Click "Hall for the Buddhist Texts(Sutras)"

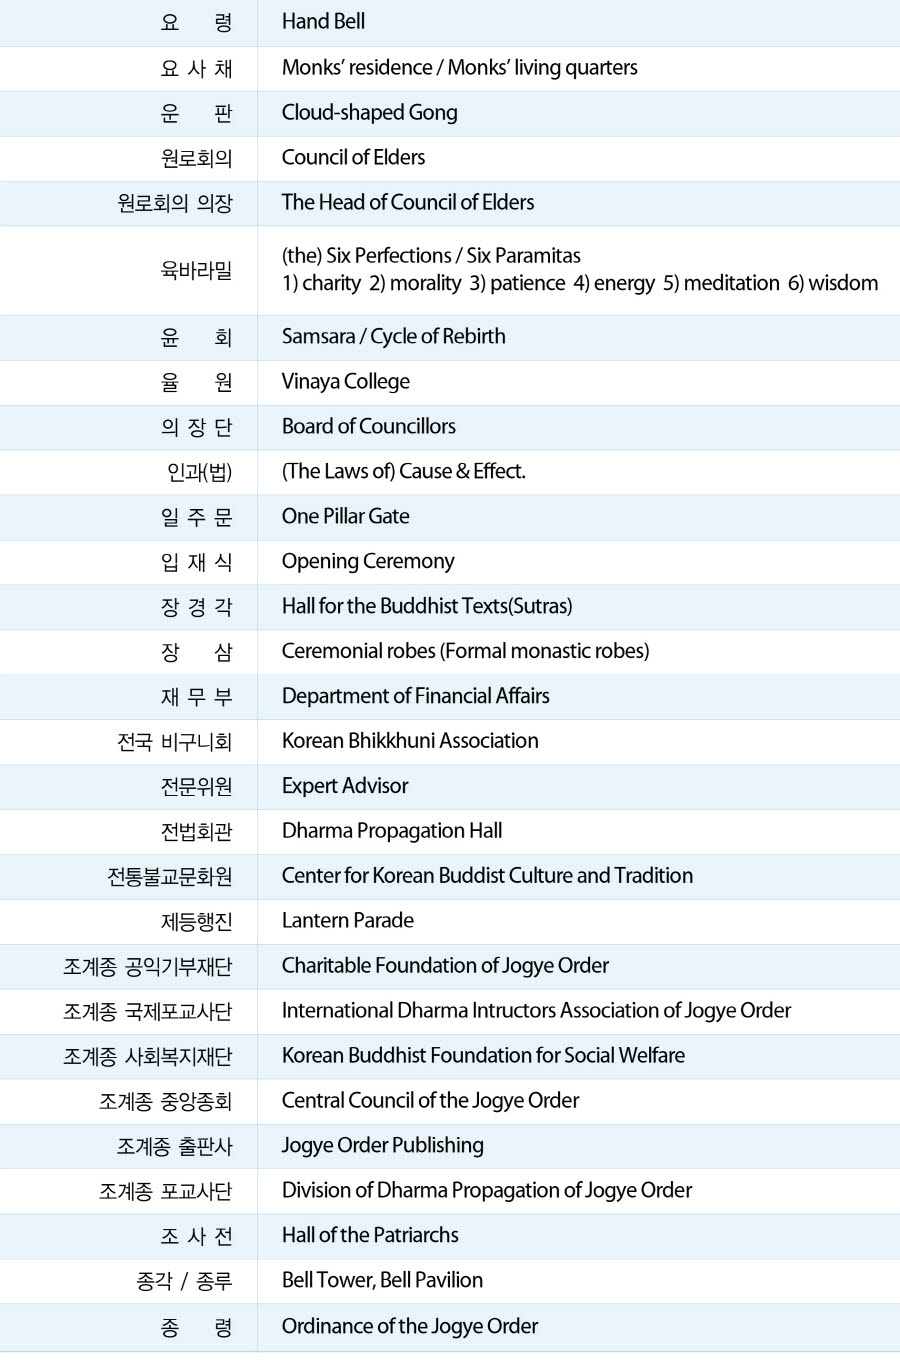pos(427,607)
